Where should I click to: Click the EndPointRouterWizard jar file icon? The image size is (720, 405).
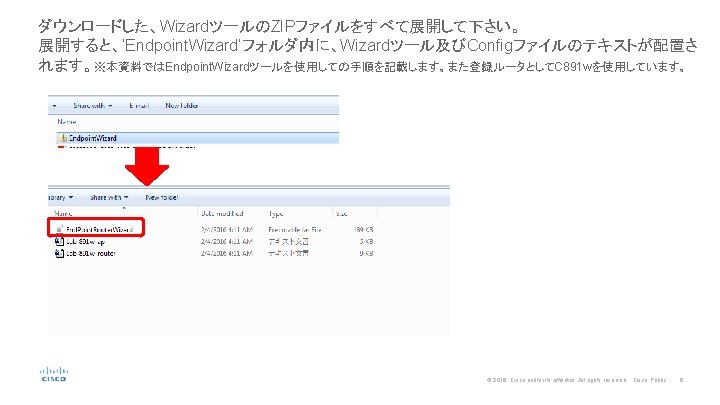tap(59, 229)
